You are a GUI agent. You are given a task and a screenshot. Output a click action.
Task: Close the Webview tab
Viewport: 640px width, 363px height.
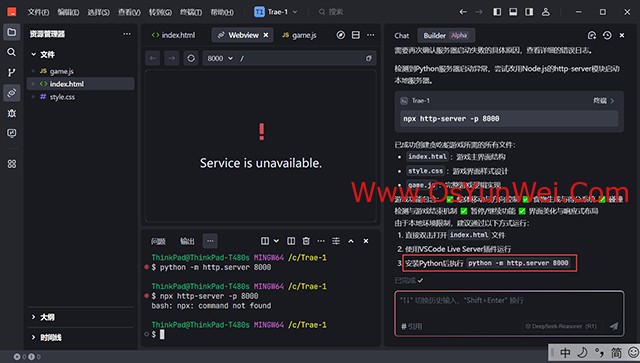click(x=266, y=35)
